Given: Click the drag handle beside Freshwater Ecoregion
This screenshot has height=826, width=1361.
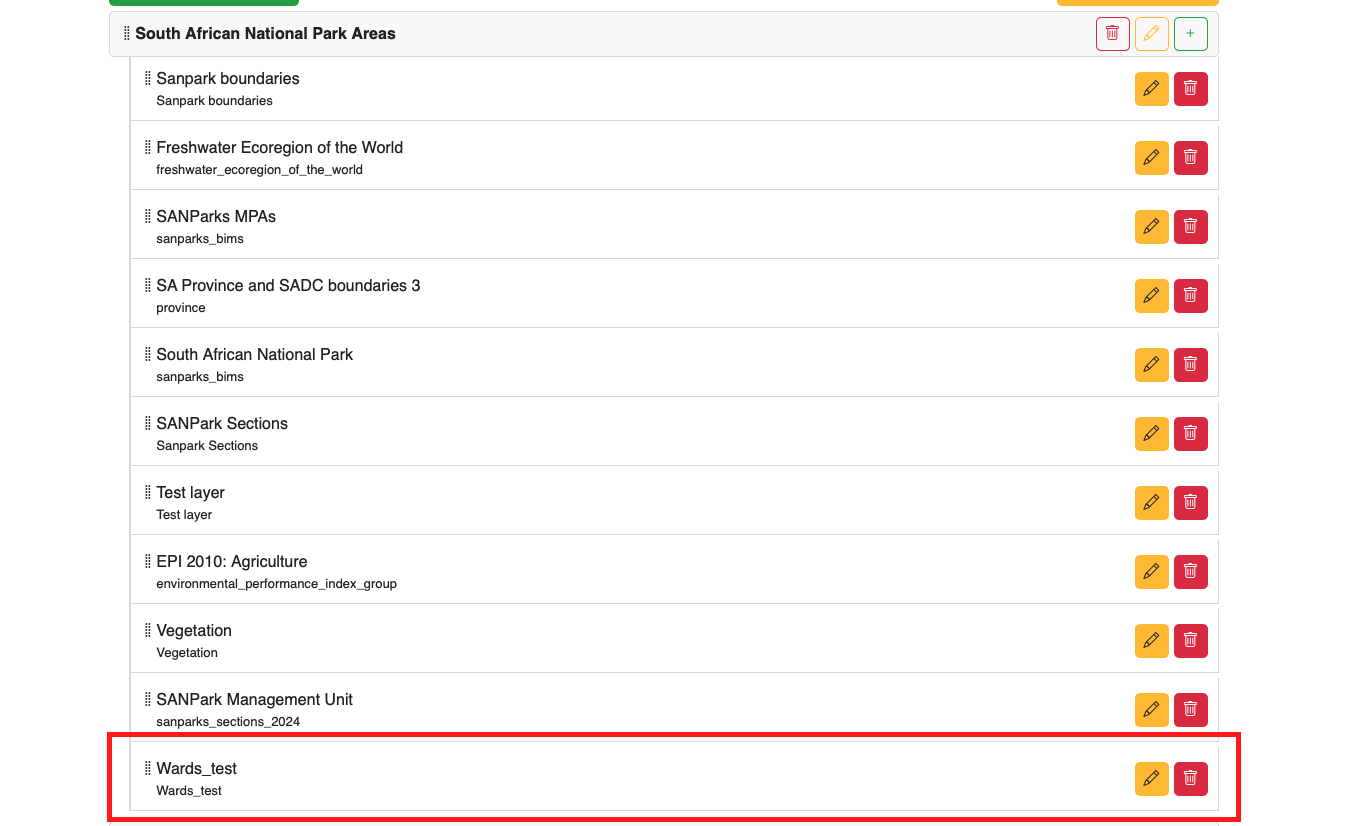Looking at the screenshot, I should click(x=148, y=147).
